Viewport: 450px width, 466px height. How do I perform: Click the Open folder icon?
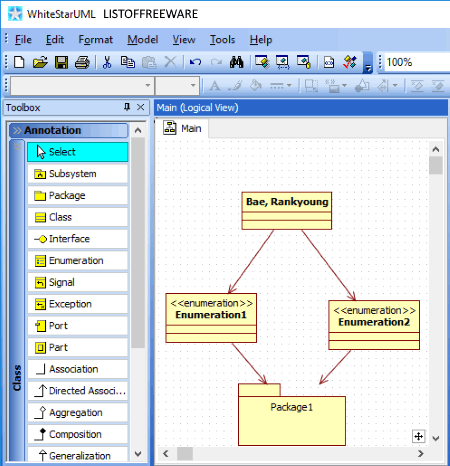click(x=40, y=62)
